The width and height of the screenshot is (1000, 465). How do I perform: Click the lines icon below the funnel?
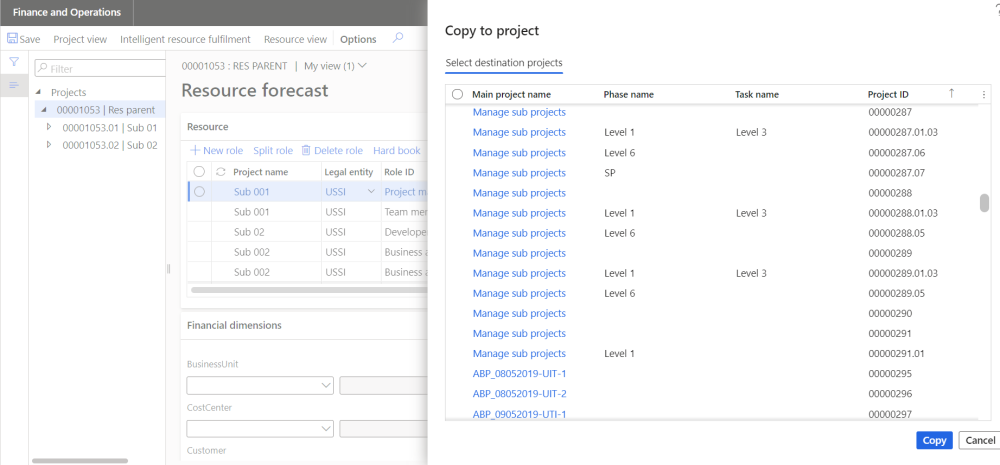tap(14, 85)
